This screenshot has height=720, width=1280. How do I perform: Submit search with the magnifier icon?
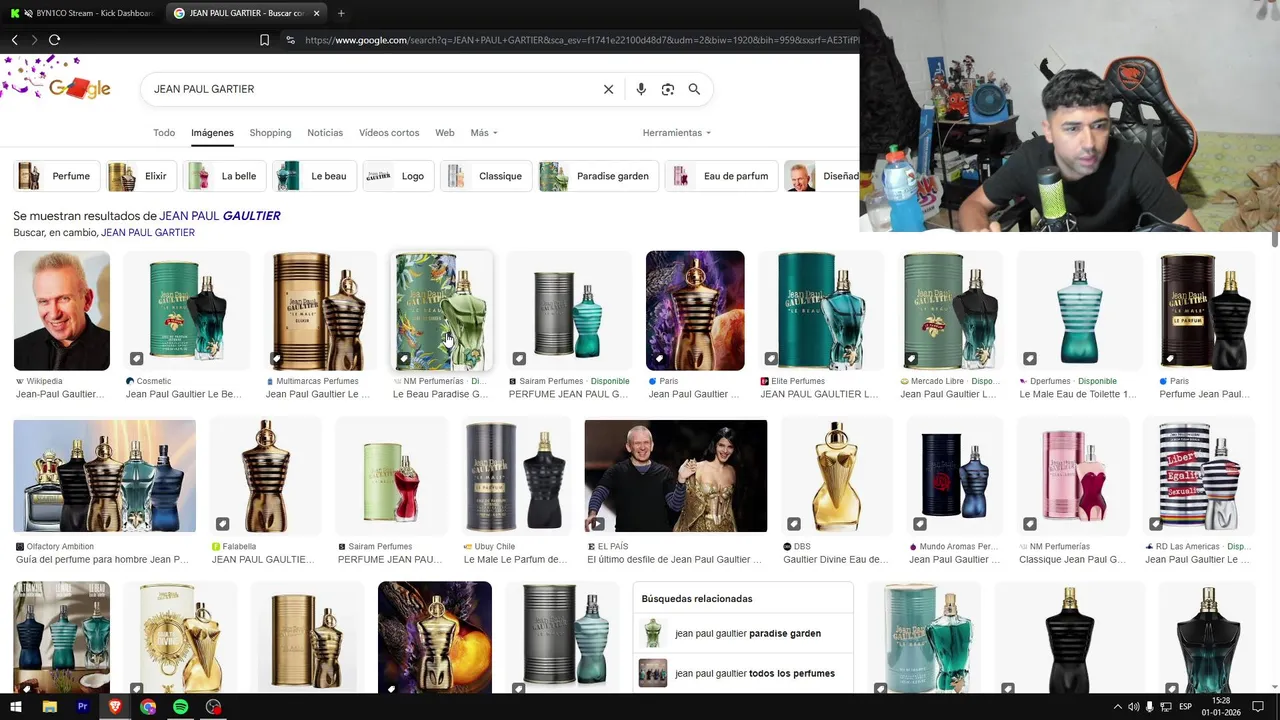click(x=694, y=89)
